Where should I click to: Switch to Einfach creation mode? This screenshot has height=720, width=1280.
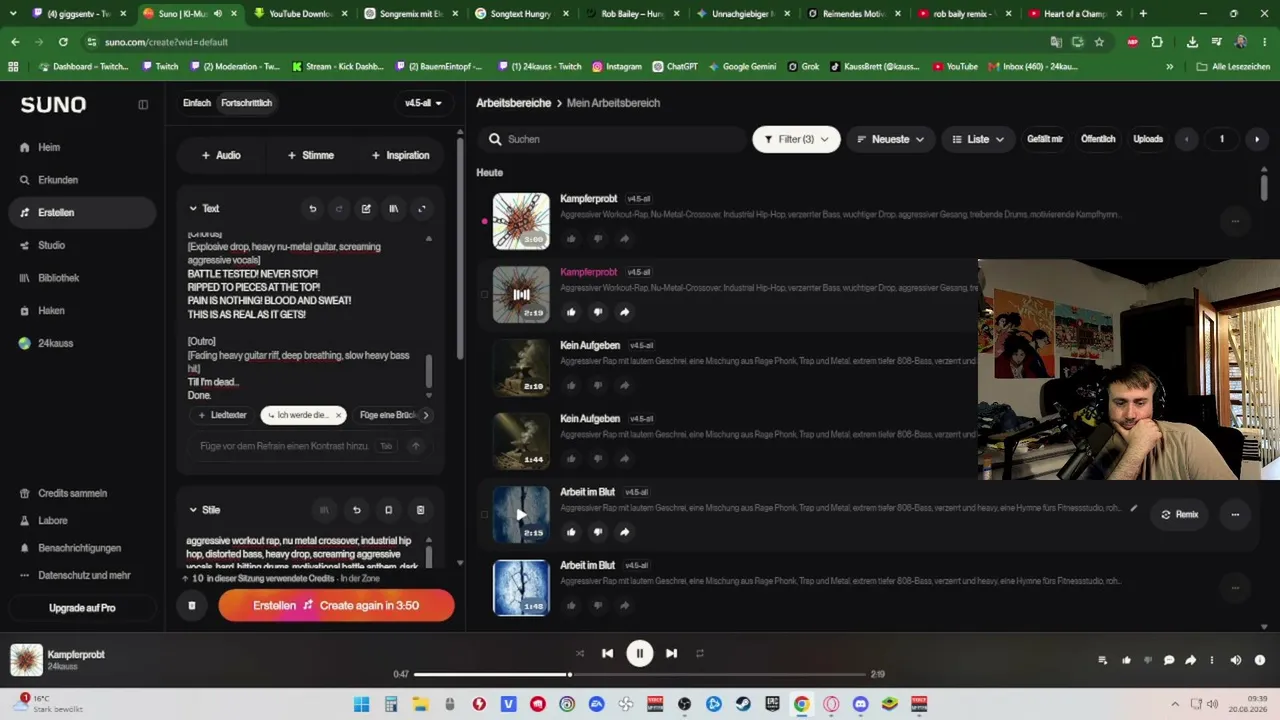pos(197,103)
